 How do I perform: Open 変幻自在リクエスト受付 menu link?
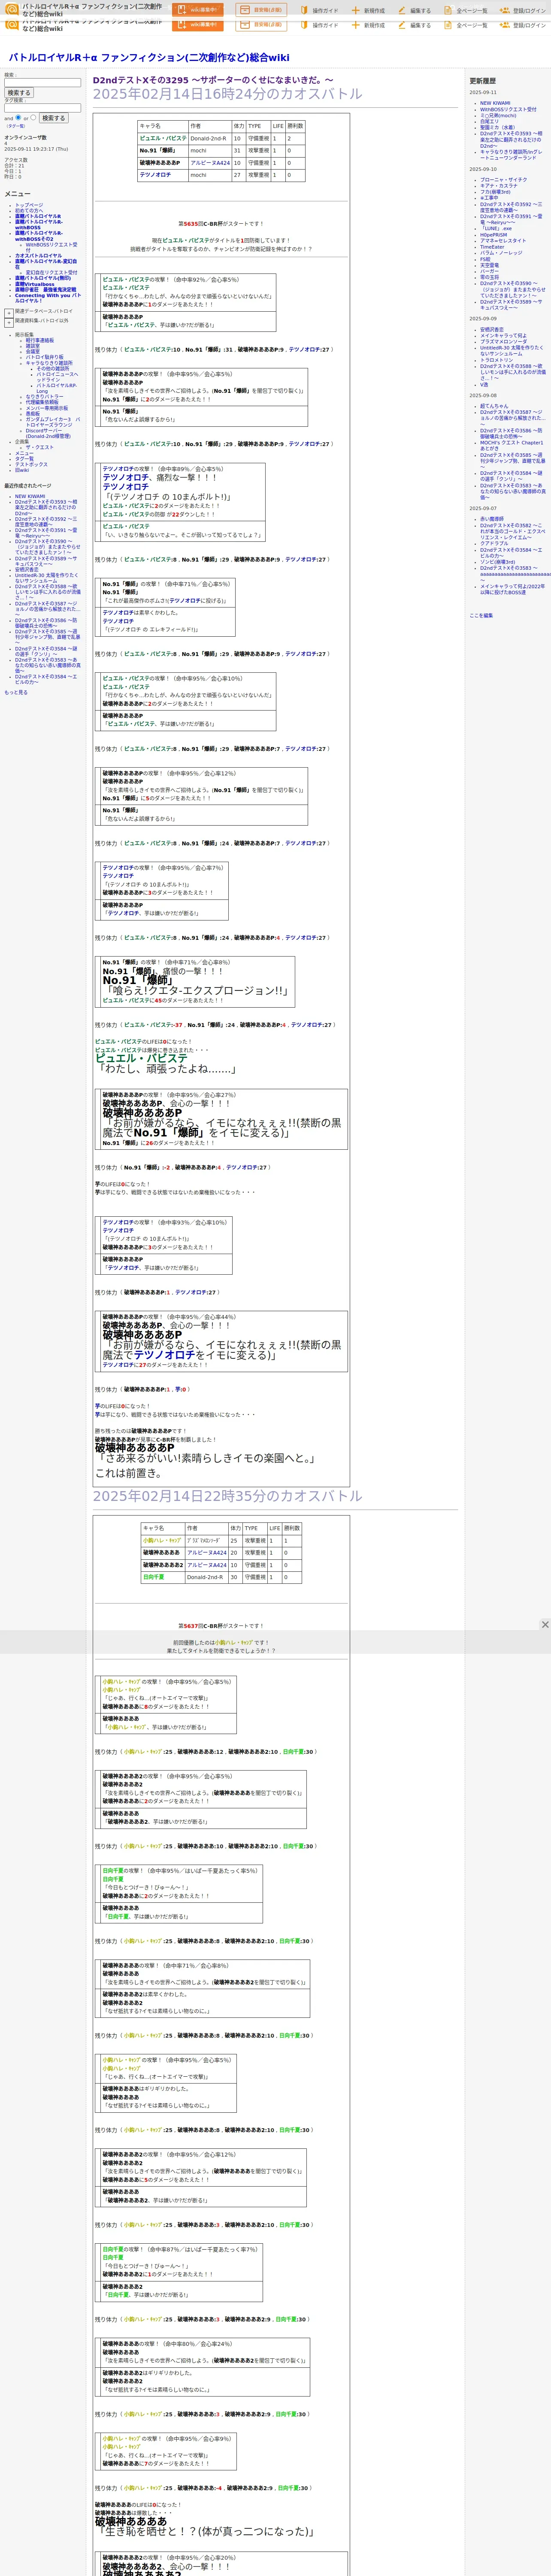51,273
